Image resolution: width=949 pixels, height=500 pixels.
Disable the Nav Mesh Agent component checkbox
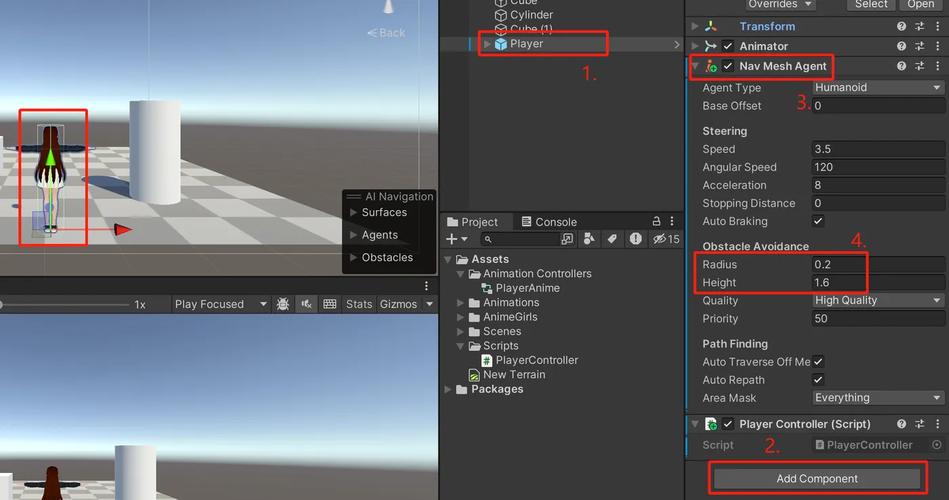tap(728, 66)
